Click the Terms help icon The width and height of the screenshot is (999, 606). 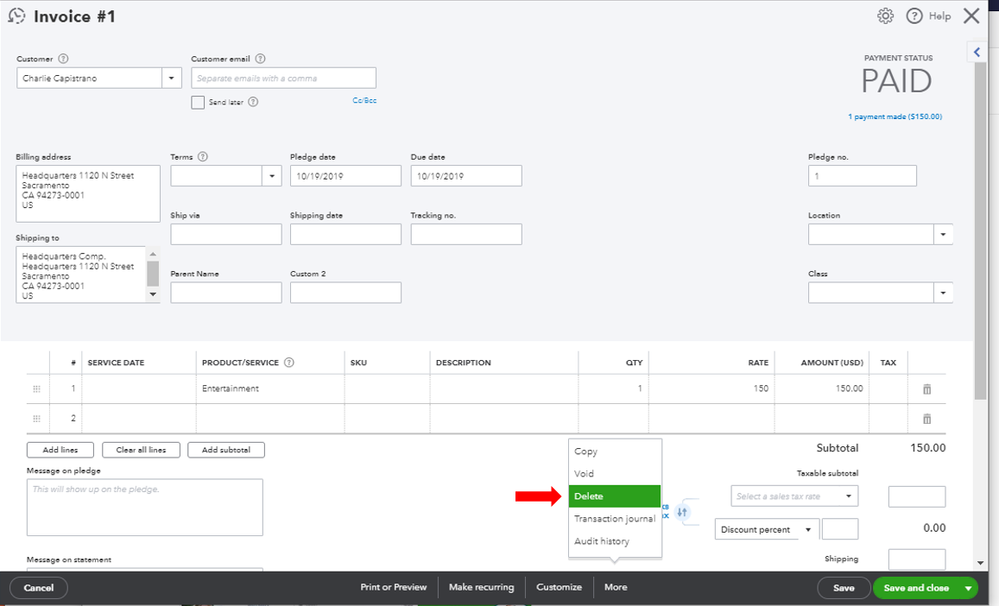203,157
